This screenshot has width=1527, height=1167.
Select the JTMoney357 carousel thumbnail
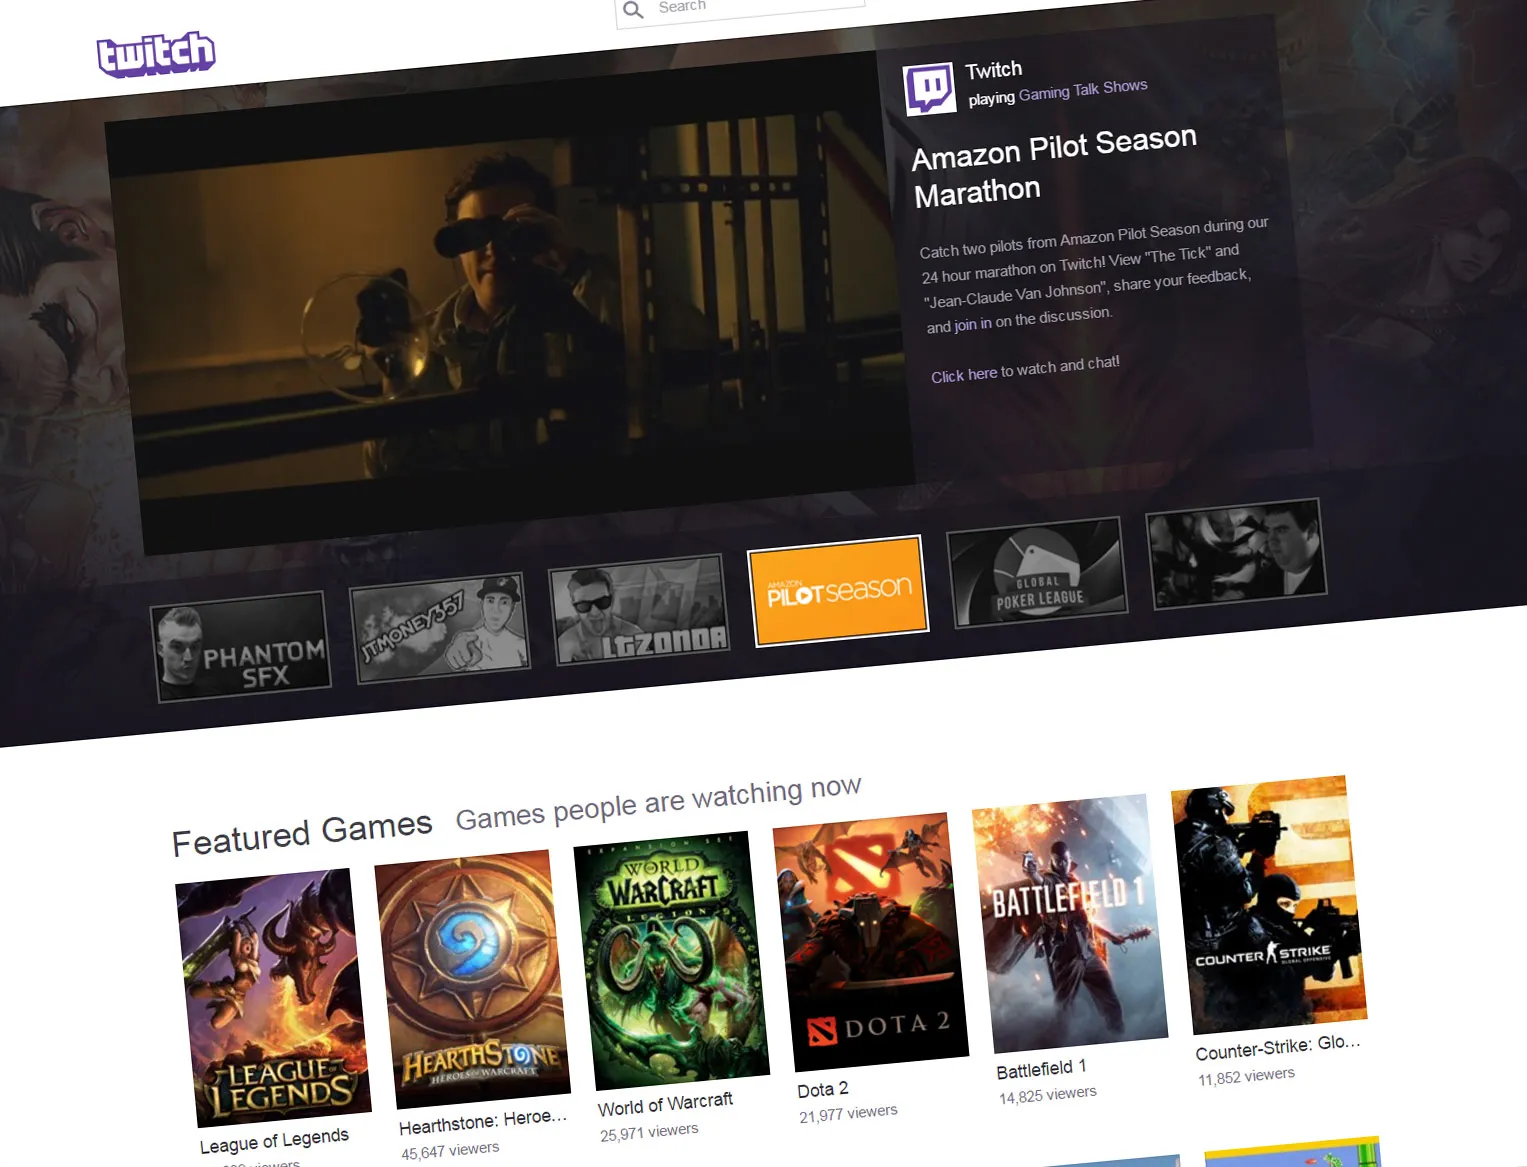click(440, 629)
